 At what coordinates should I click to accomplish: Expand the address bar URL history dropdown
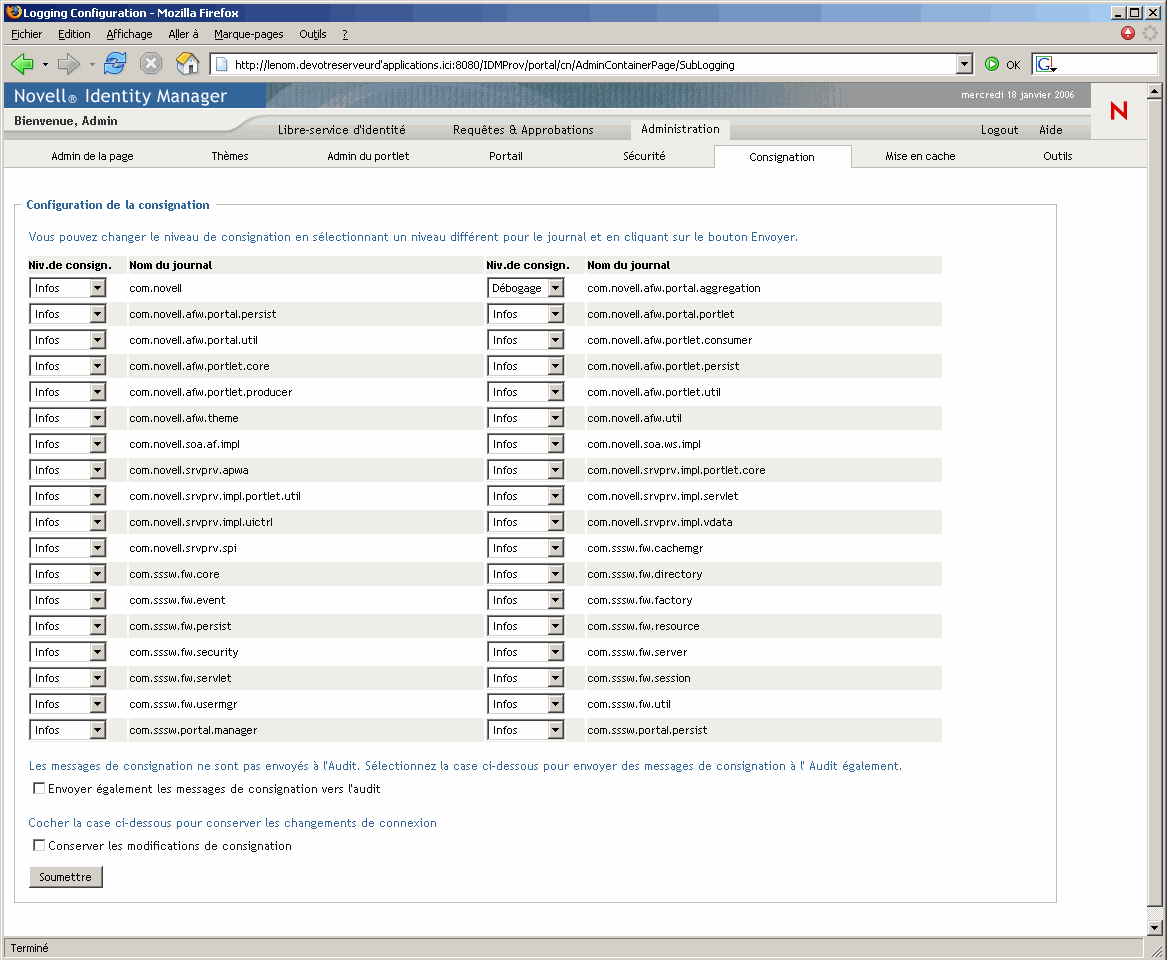coord(964,65)
